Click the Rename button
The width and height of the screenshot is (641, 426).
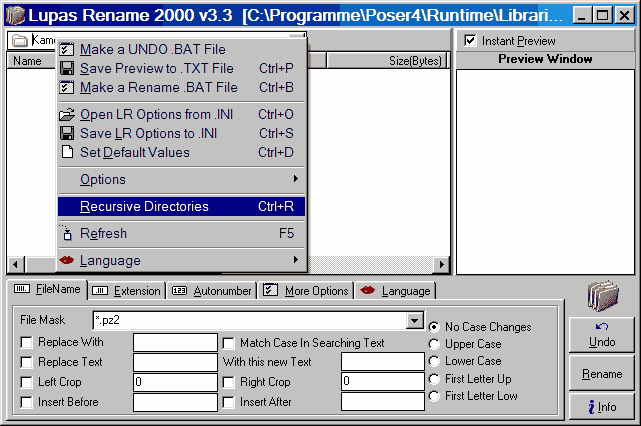tap(602, 374)
